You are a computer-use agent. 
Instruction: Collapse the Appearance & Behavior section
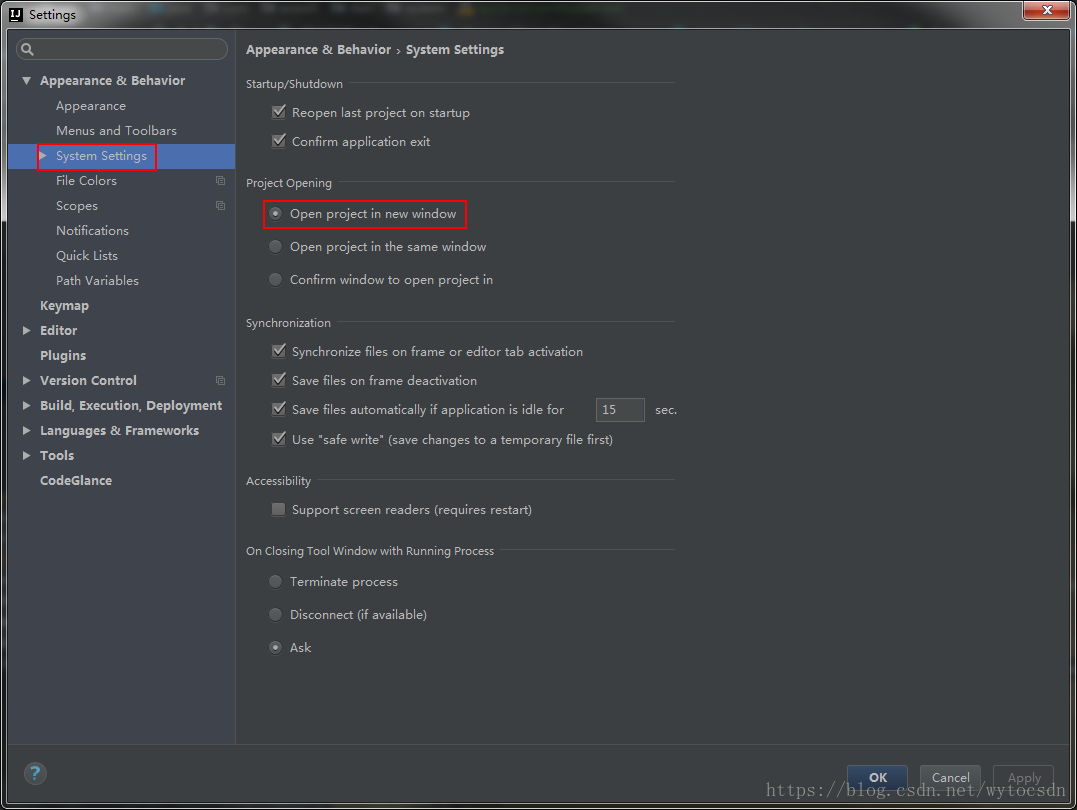[27, 81]
